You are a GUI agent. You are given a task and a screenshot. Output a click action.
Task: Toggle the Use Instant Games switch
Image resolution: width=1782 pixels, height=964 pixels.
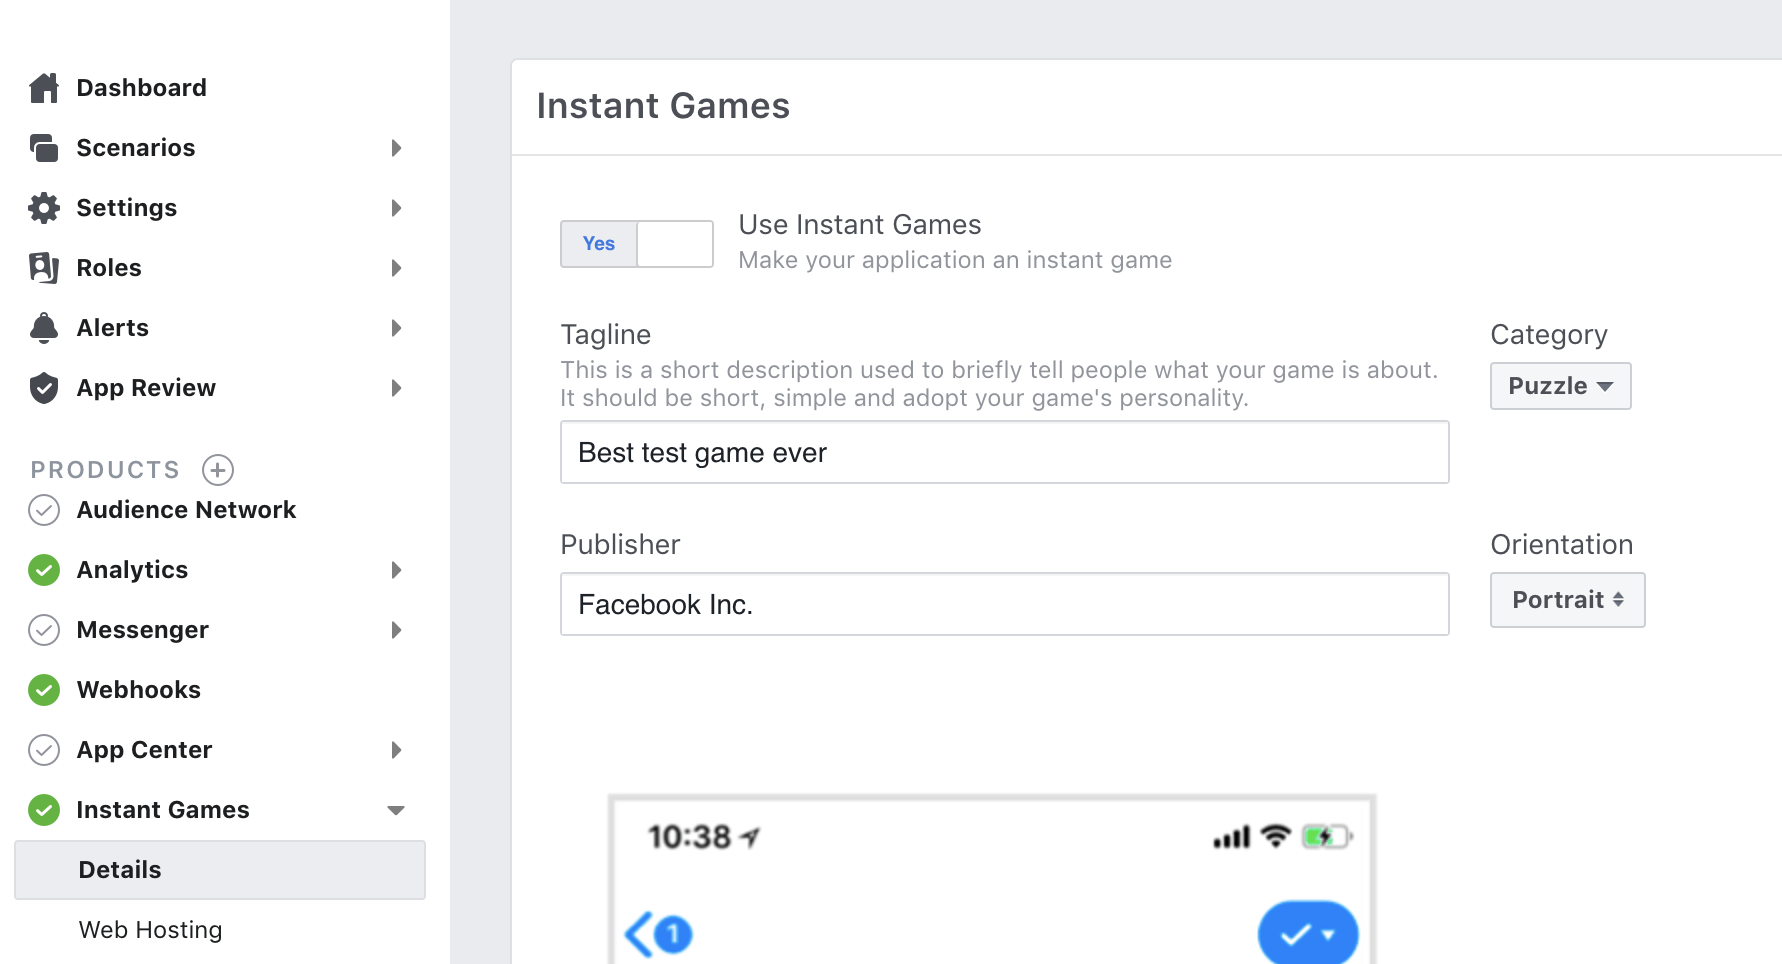637,244
